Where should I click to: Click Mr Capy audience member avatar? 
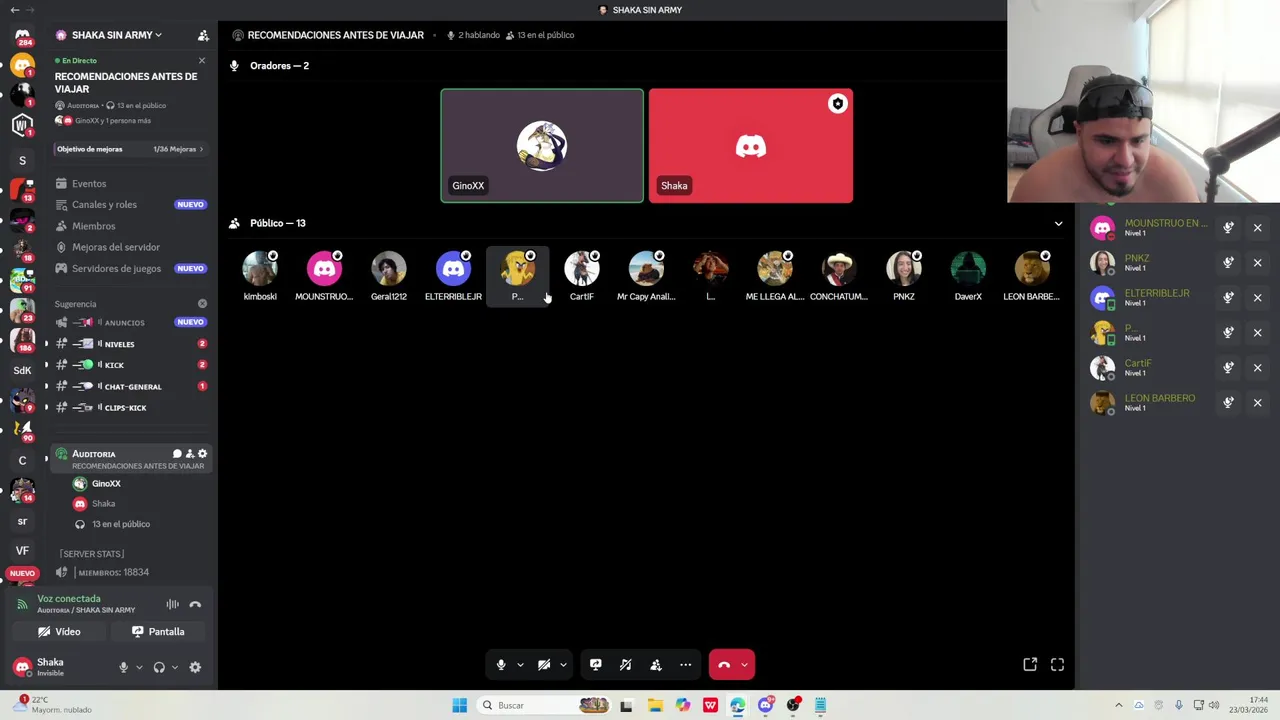coord(646,269)
